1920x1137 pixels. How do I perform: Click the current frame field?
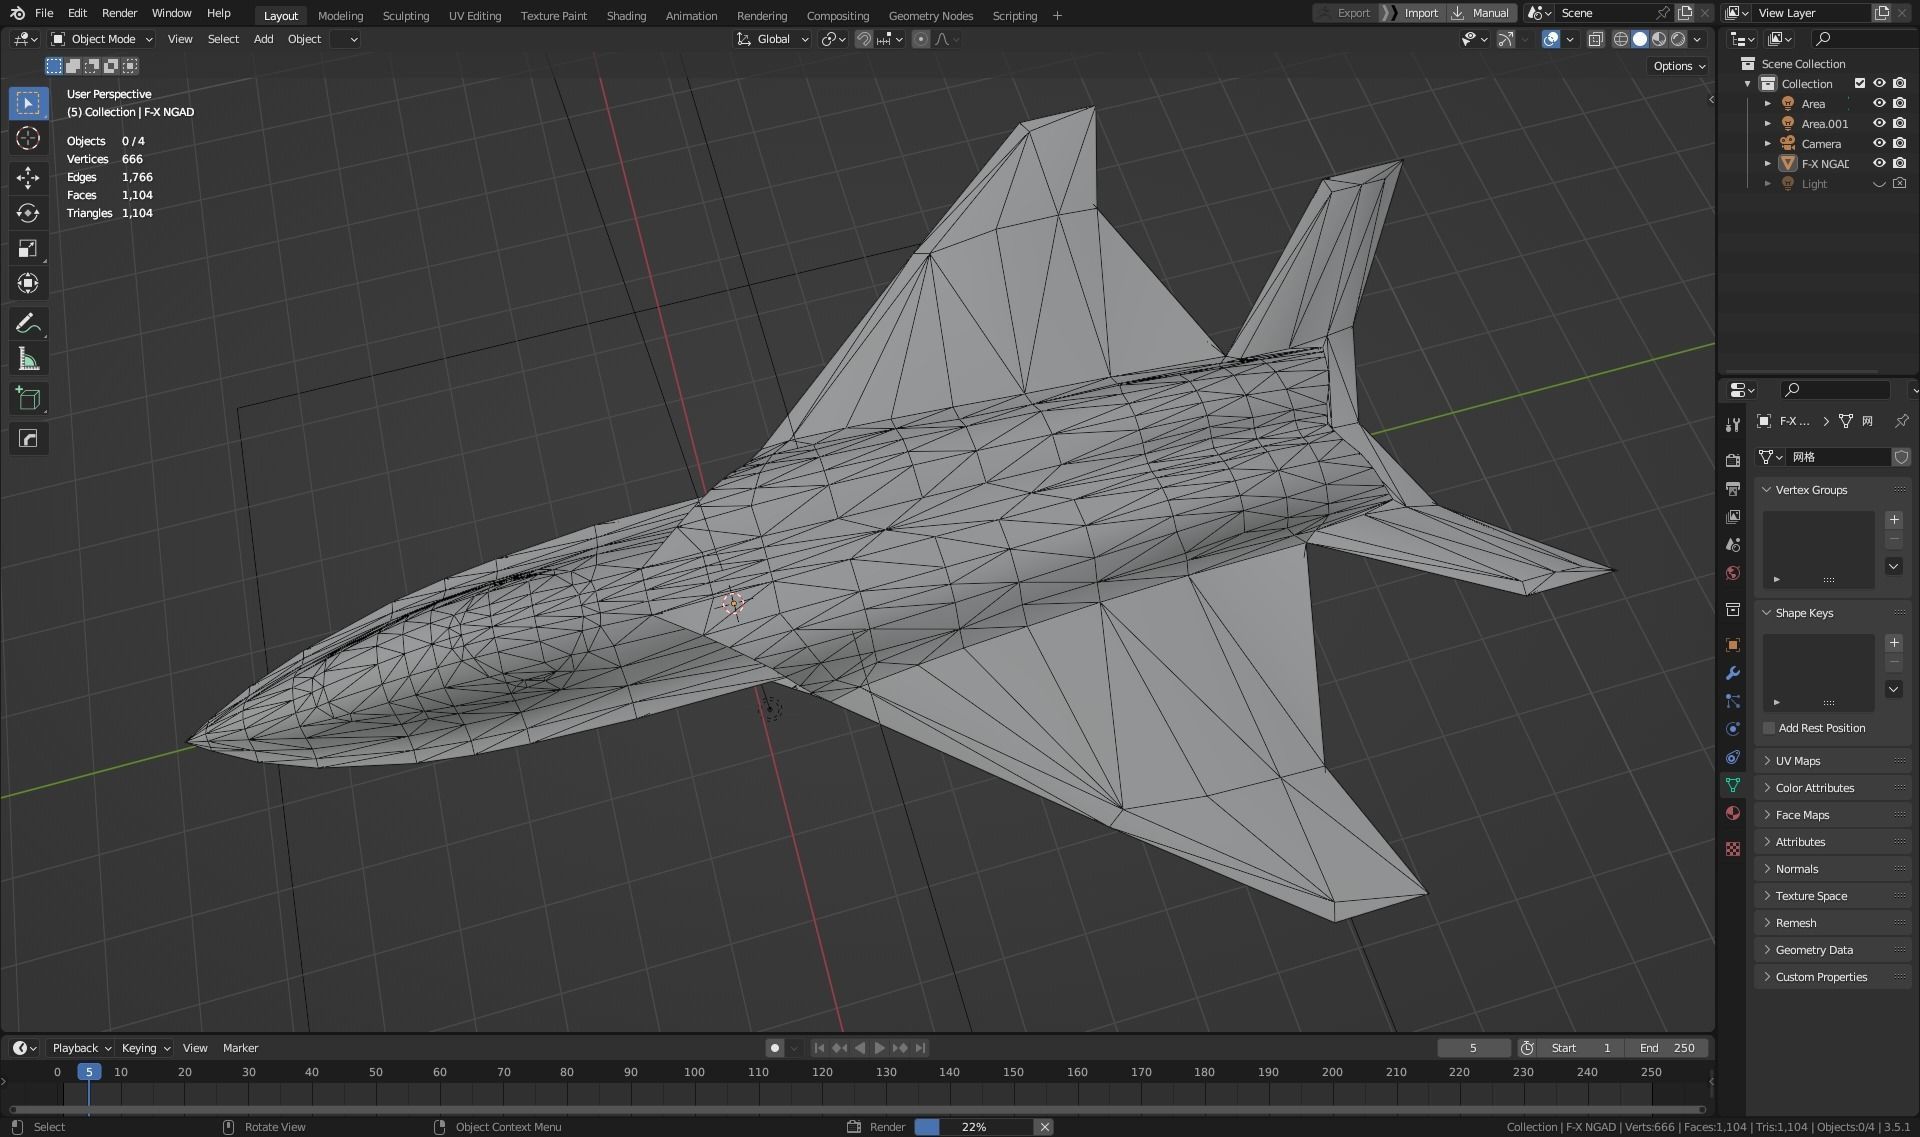click(x=1473, y=1048)
